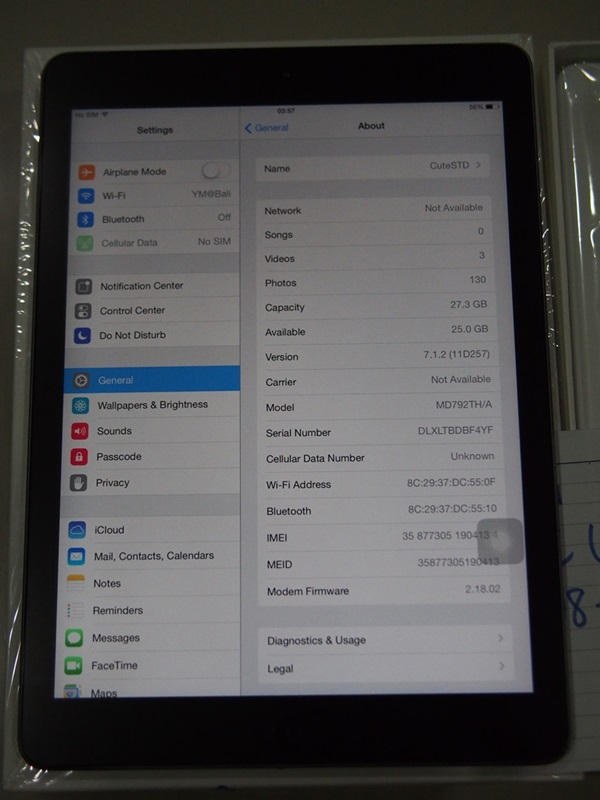
Task: Tap the AssistiveTouch floating button
Action: [500, 541]
